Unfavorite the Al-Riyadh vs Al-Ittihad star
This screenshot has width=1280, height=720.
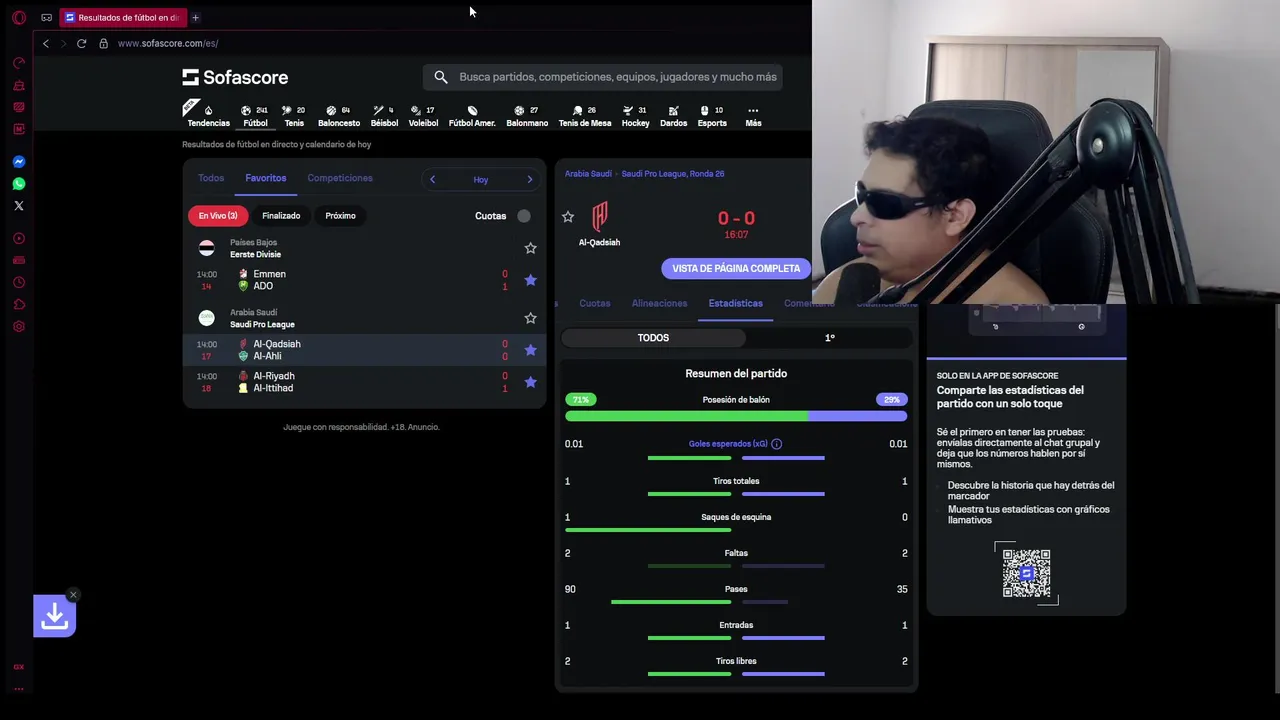pos(530,382)
